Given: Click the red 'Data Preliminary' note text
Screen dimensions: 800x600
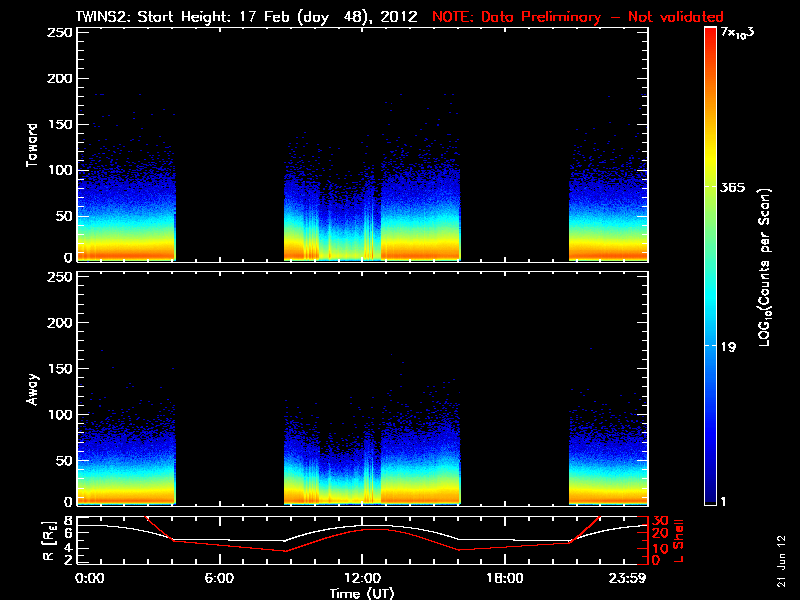Looking at the screenshot, I should pyautogui.click(x=578, y=17).
